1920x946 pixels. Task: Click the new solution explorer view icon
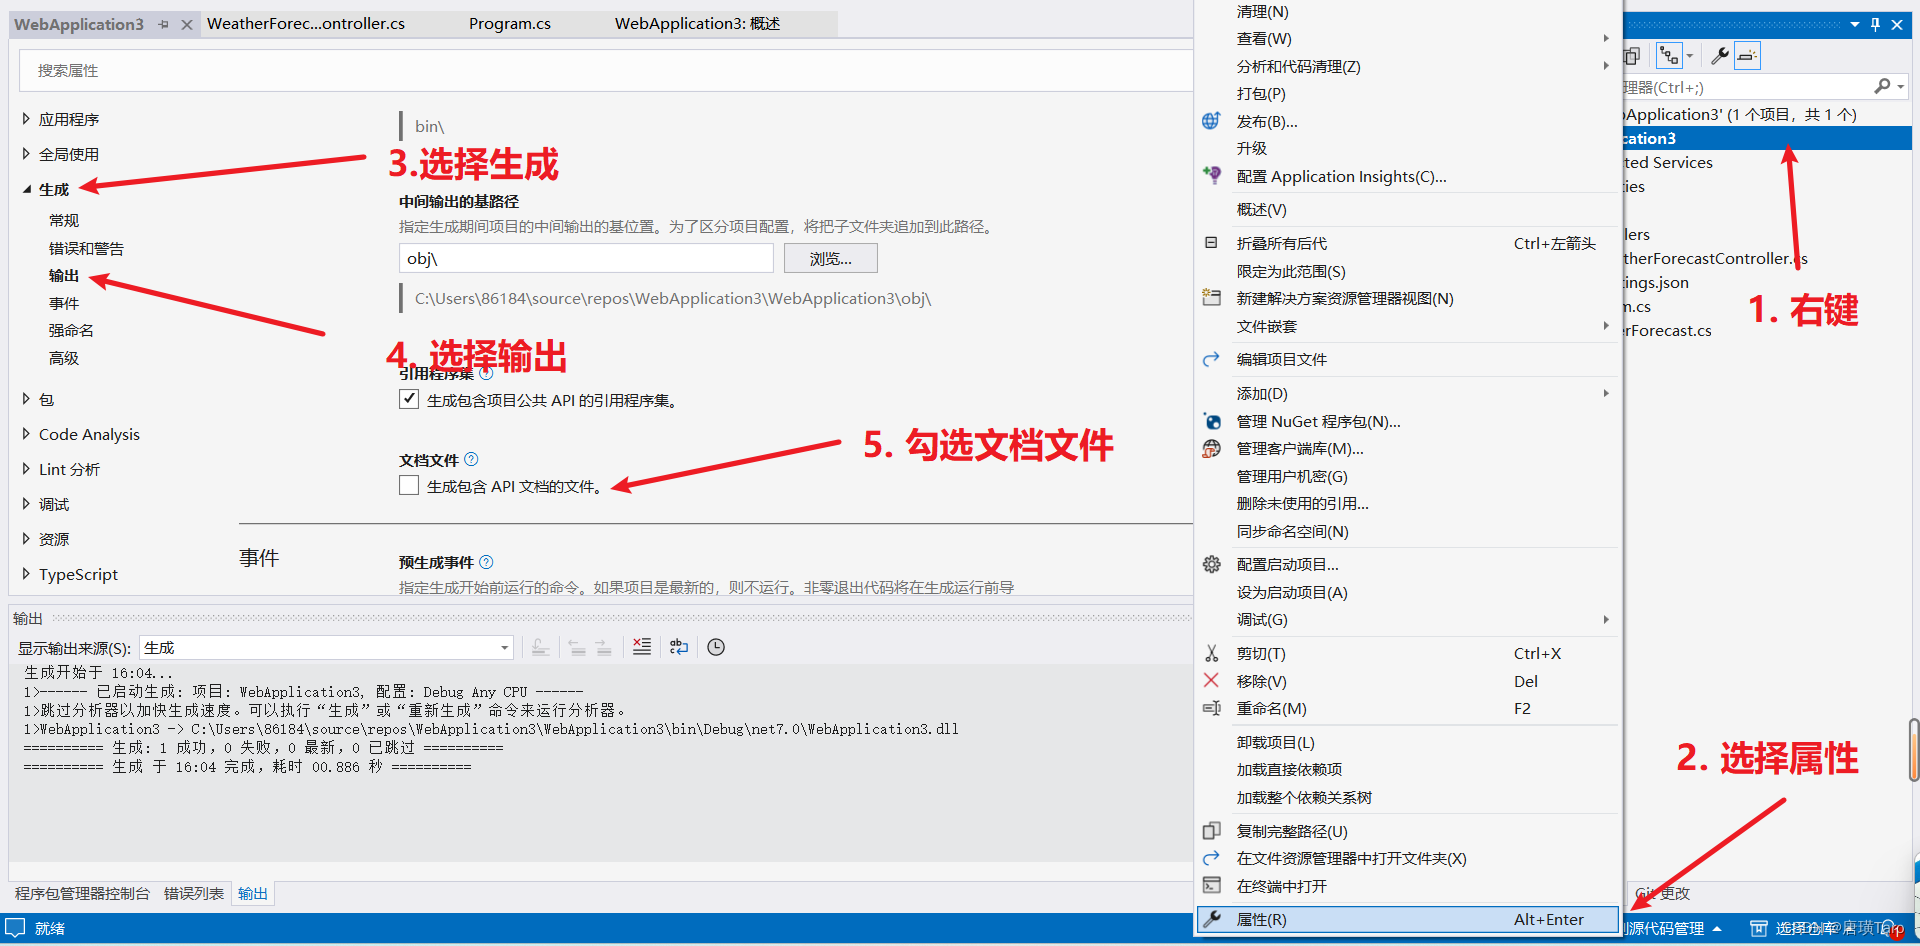pyautogui.click(x=1211, y=298)
